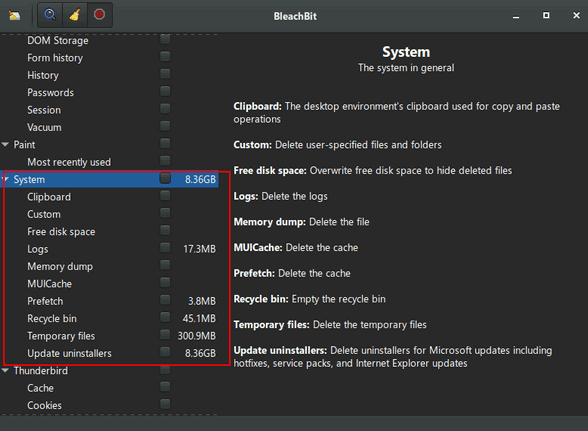Toggle the System group checkbox

coord(165,178)
